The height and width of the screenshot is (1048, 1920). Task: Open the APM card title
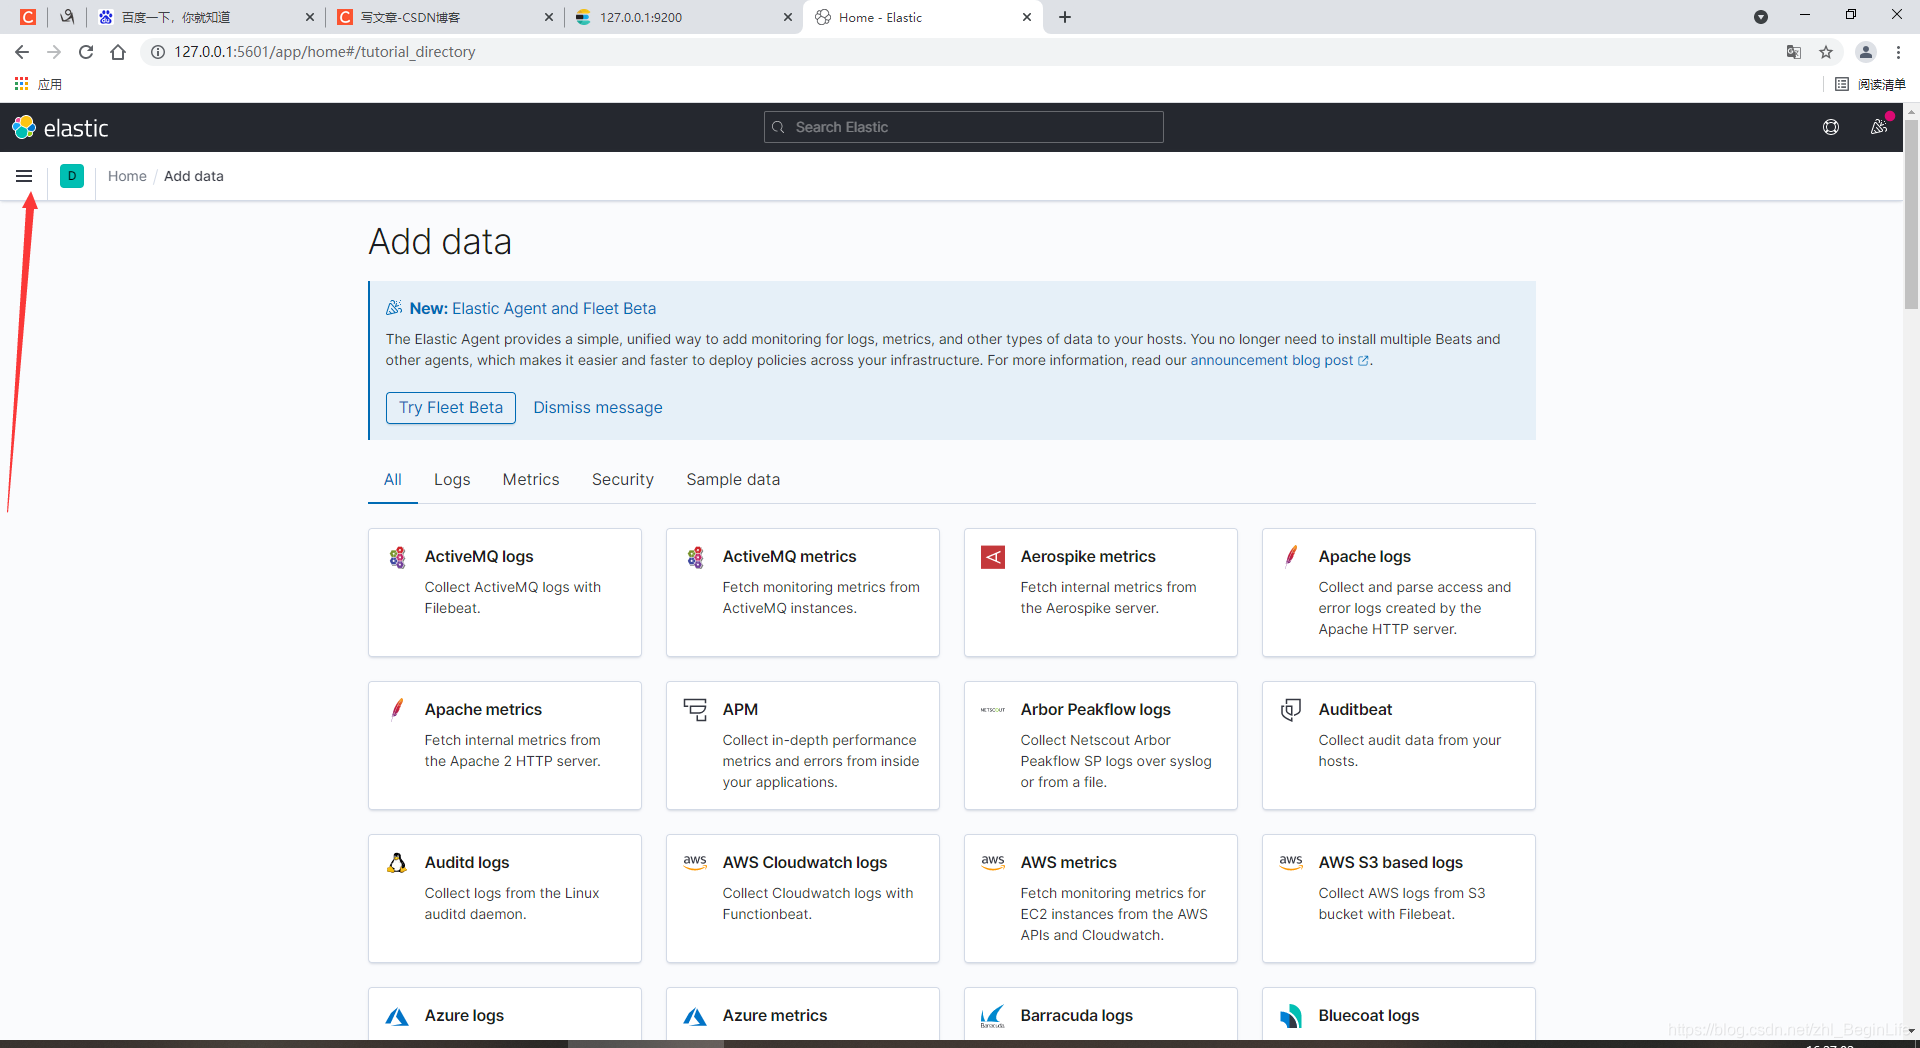coord(740,709)
